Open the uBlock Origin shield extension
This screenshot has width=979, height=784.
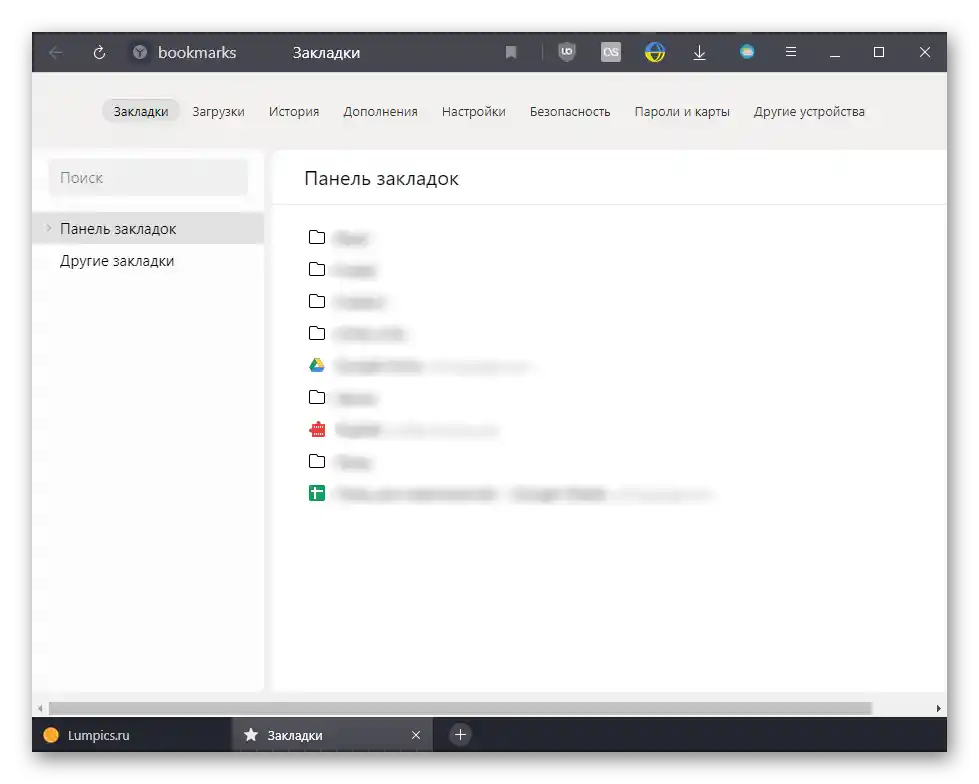click(x=566, y=52)
